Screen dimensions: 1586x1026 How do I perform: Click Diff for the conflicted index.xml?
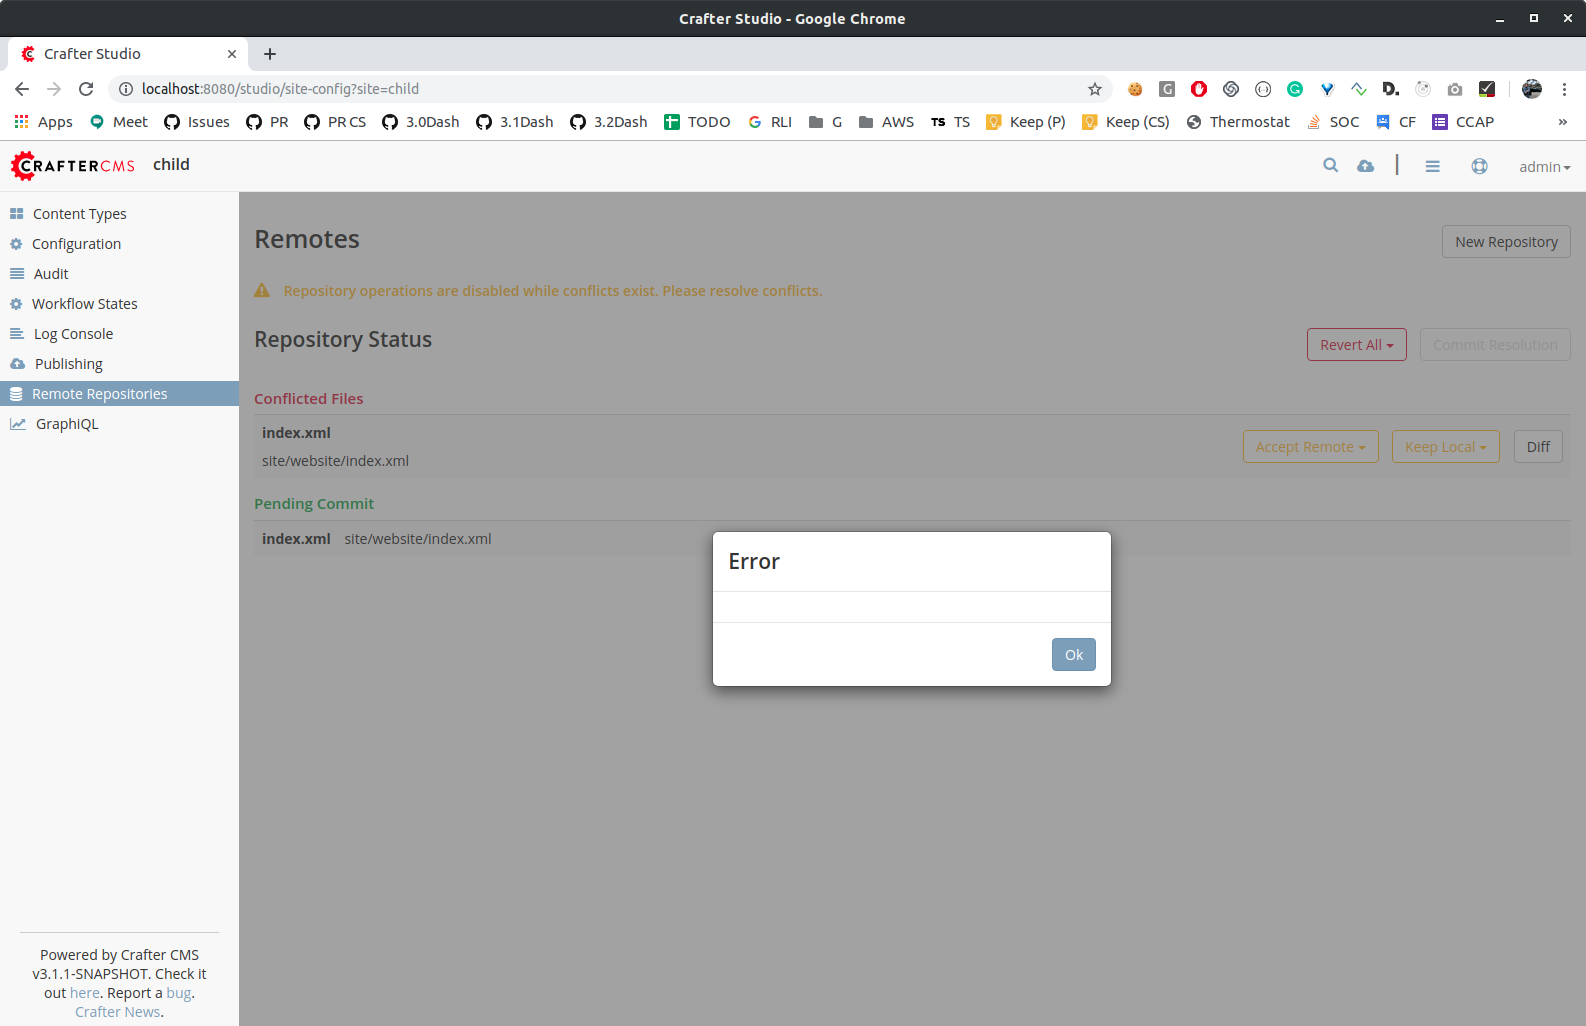click(x=1538, y=447)
